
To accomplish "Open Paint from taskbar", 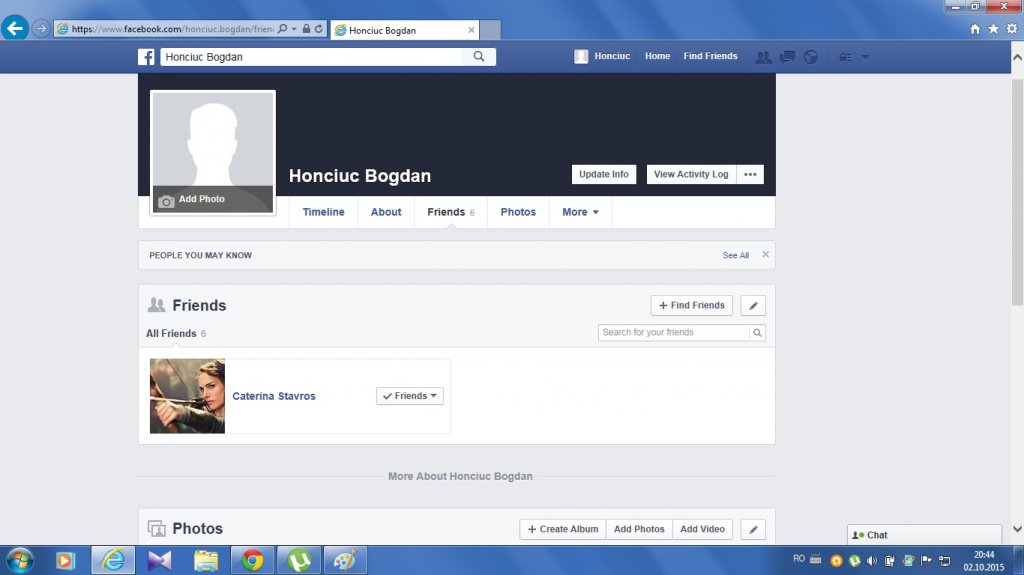I will [x=345, y=561].
